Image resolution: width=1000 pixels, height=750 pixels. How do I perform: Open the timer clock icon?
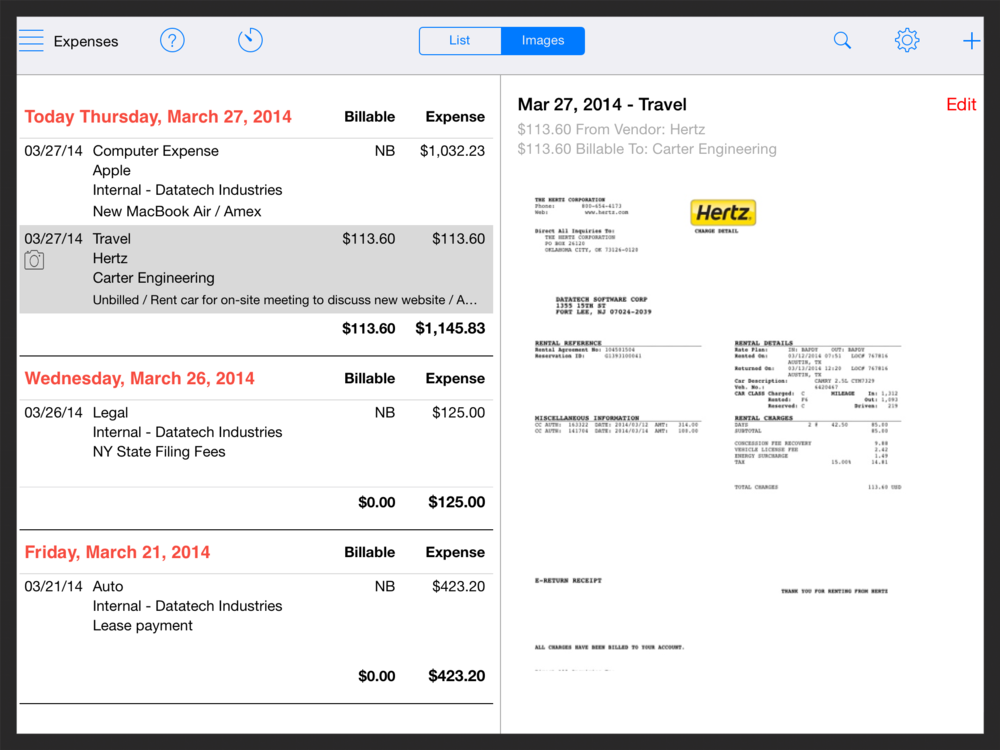(250, 40)
